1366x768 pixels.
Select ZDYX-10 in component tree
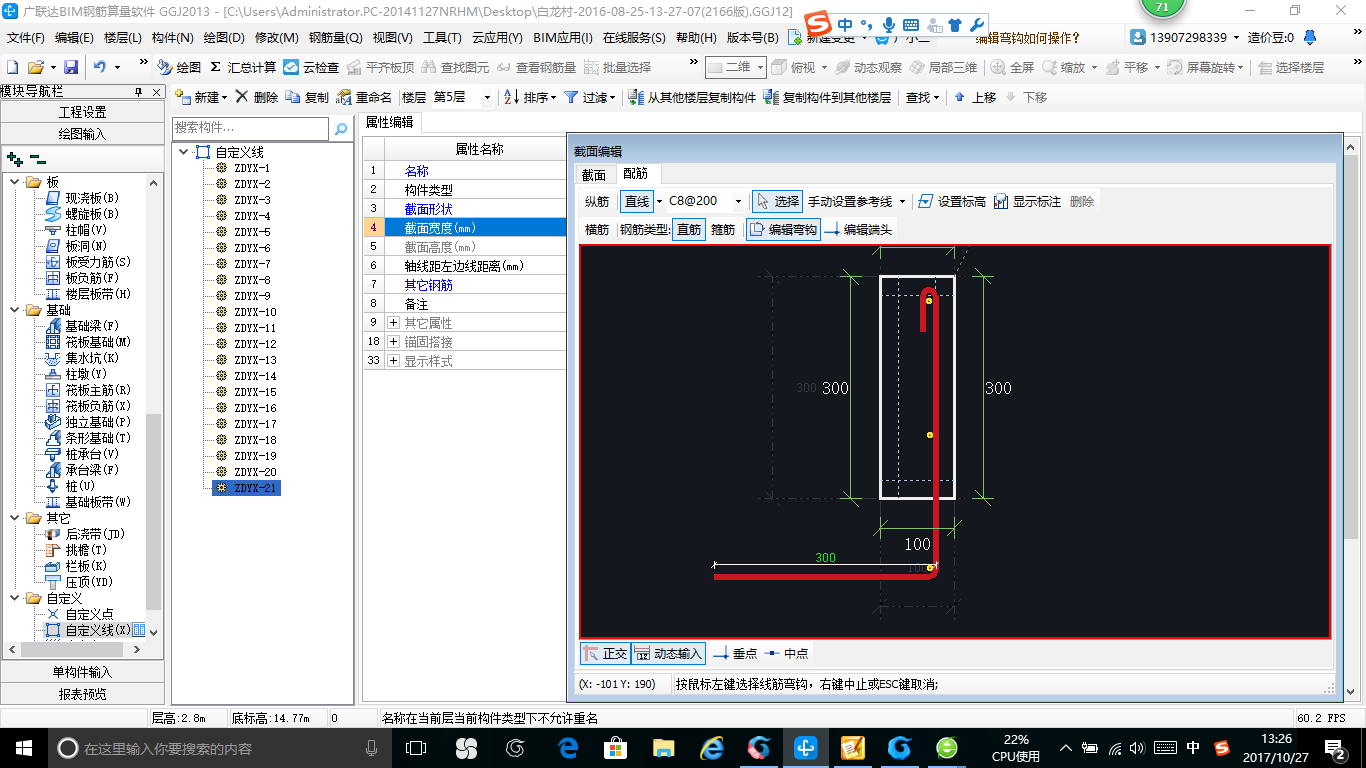tap(255, 312)
